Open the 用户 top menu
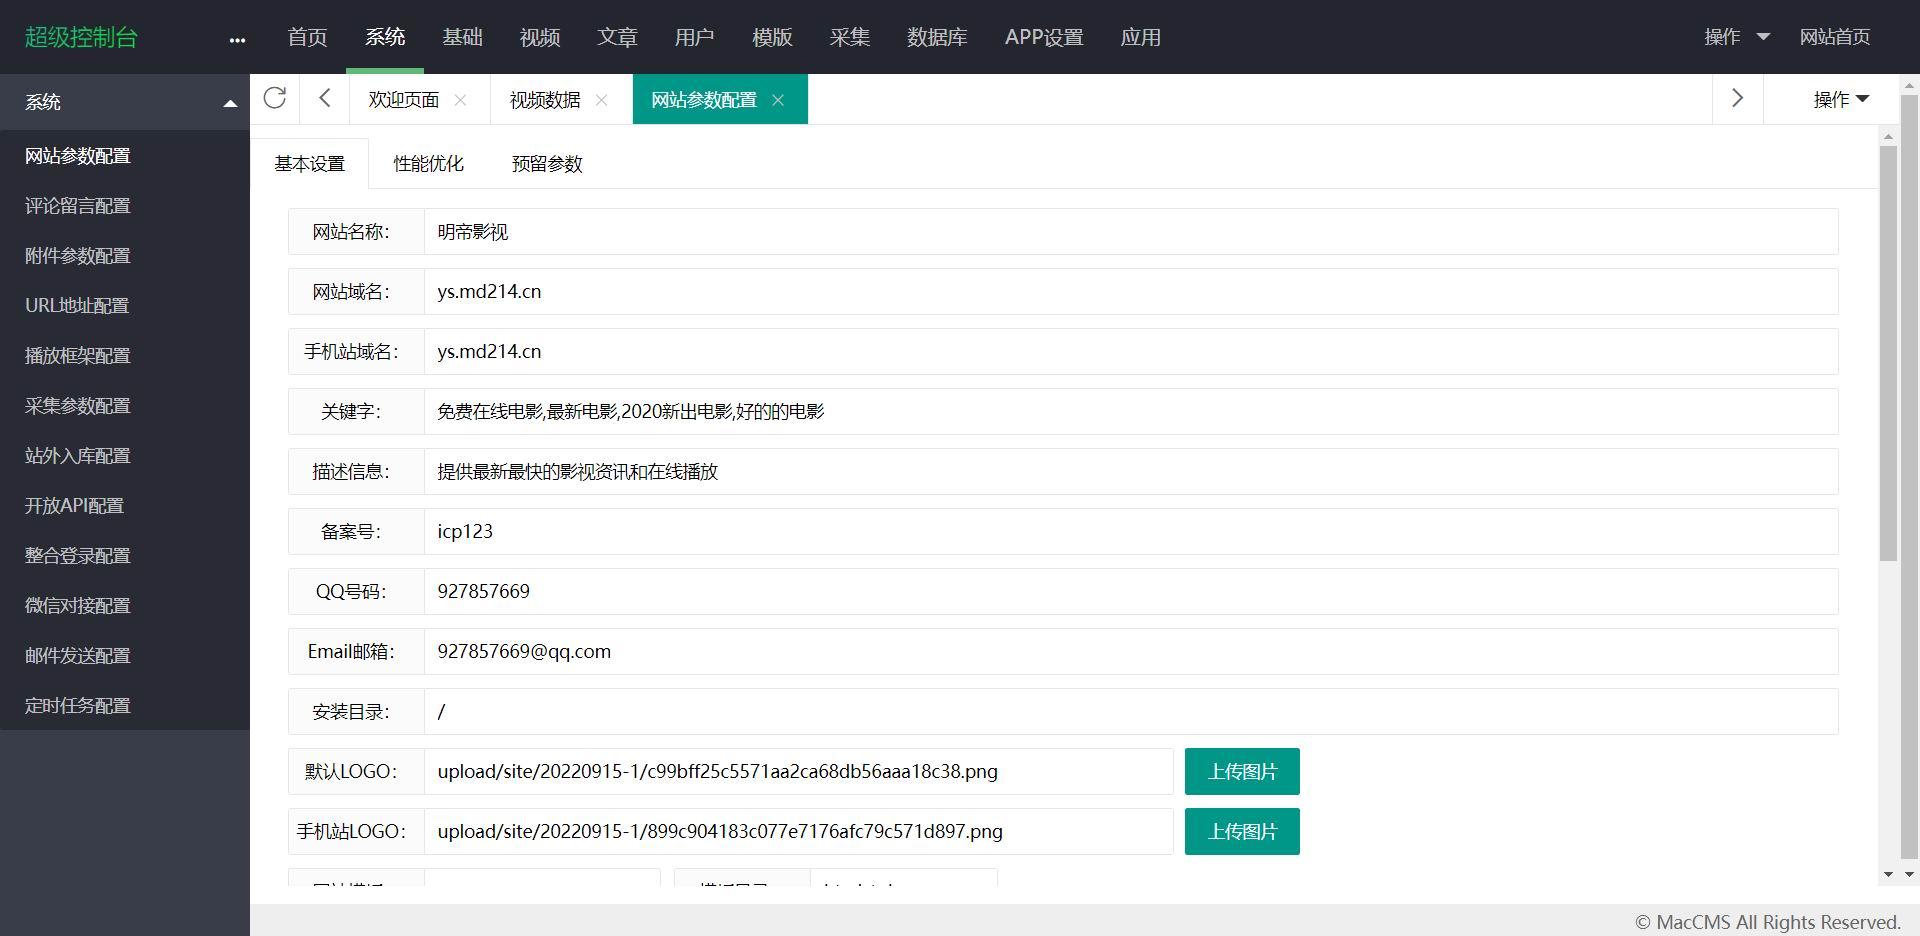Image resolution: width=1920 pixels, height=936 pixels. click(x=694, y=37)
